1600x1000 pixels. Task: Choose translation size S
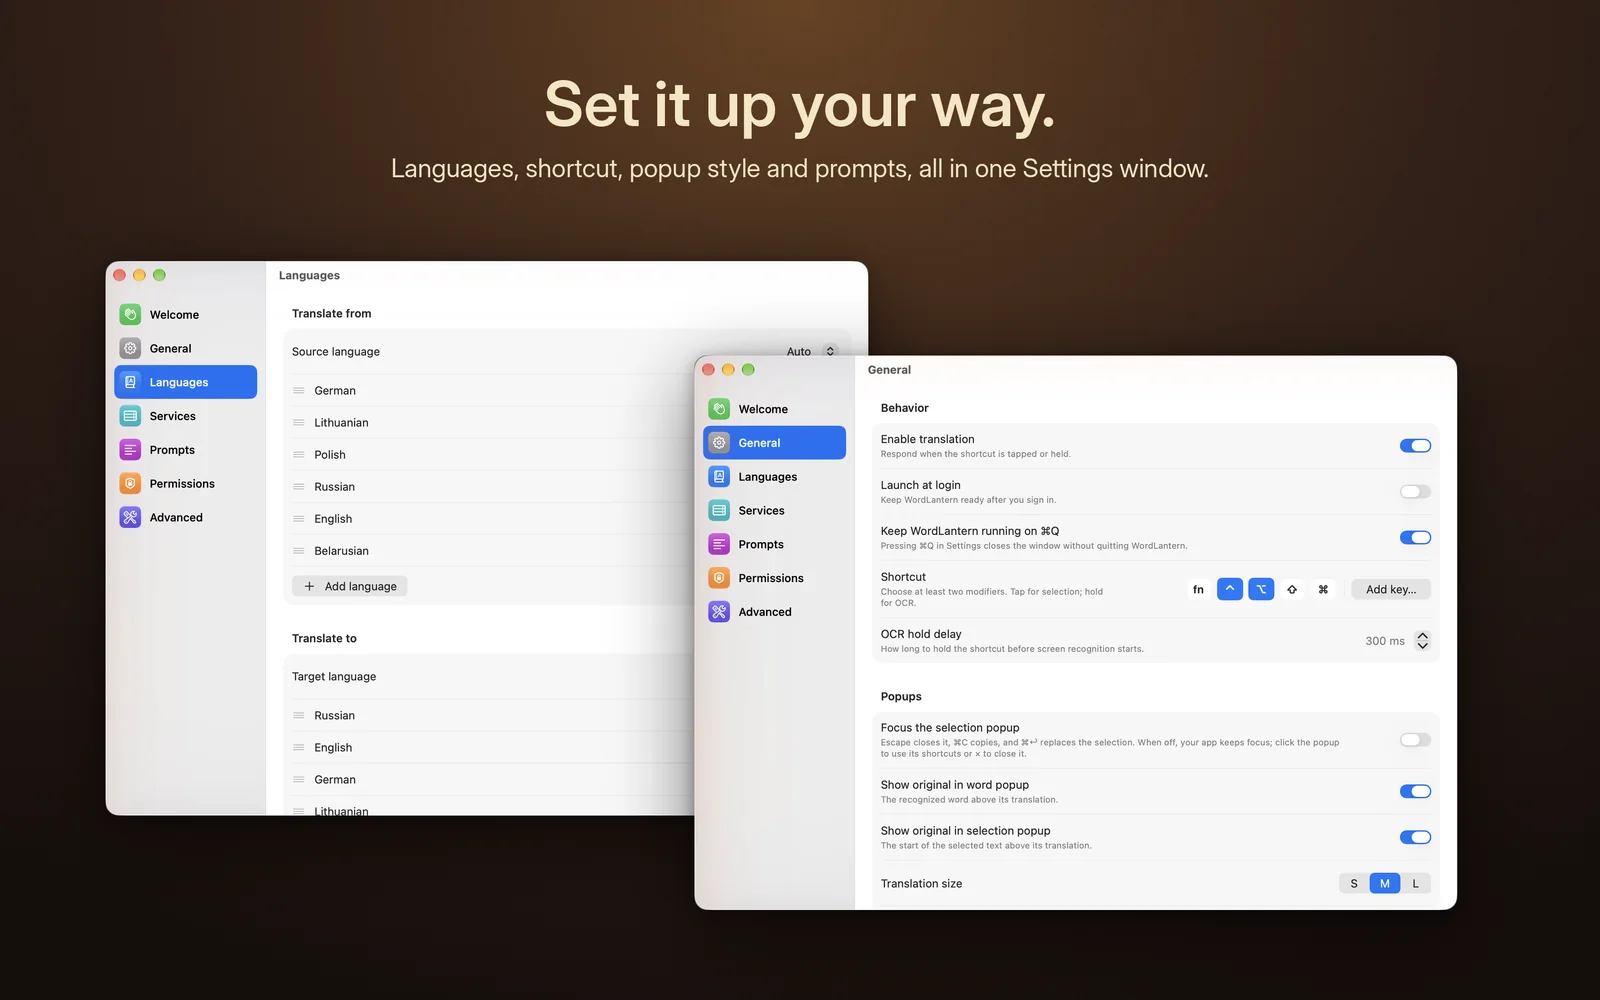1354,884
